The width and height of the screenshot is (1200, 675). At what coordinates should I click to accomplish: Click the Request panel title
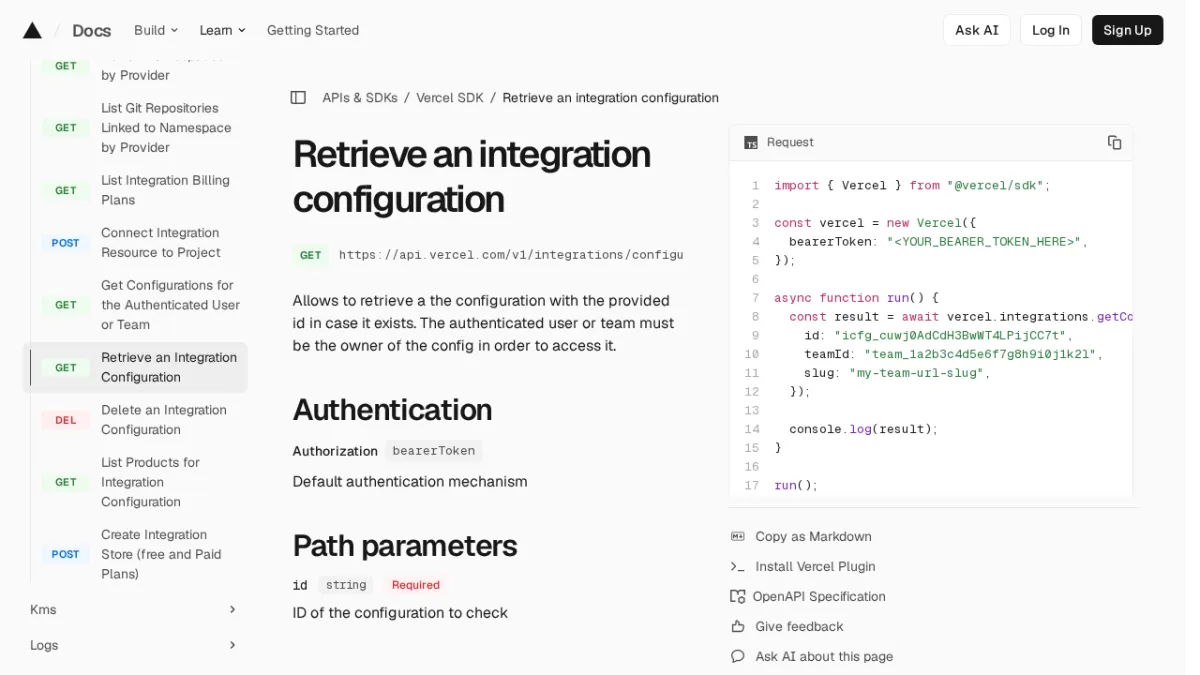tap(790, 142)
